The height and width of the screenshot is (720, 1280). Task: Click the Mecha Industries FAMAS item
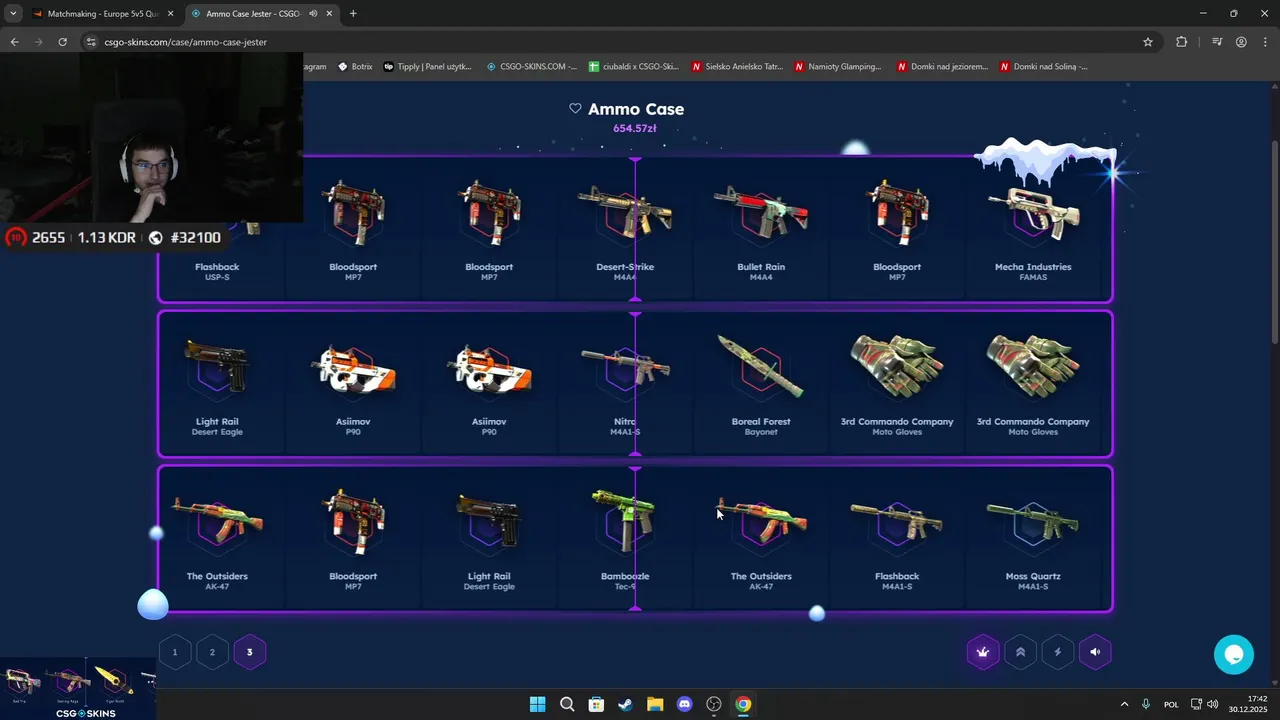point(1033,230)
